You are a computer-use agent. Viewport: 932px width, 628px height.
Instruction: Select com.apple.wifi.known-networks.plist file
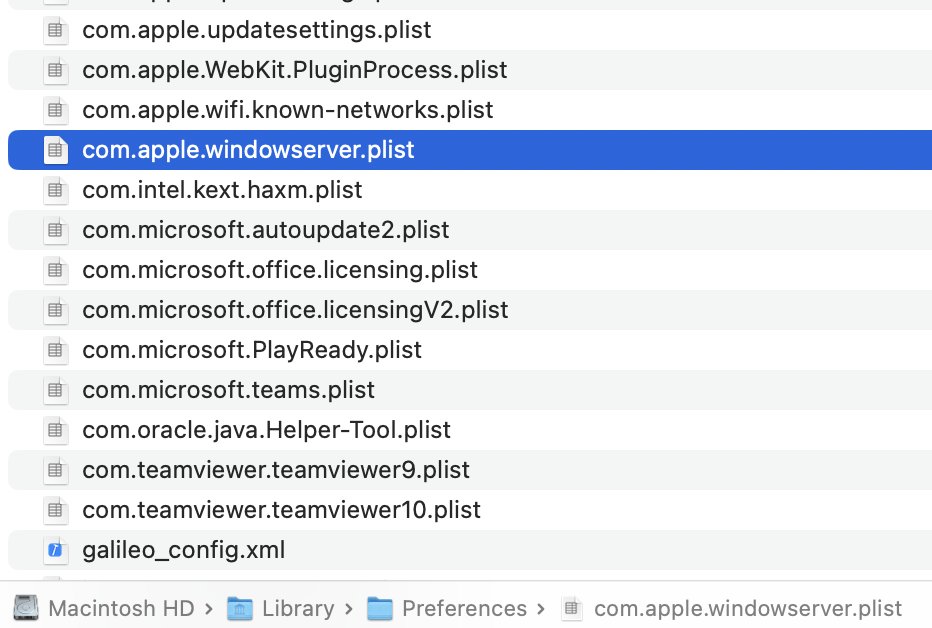click(x=287, y=110)
